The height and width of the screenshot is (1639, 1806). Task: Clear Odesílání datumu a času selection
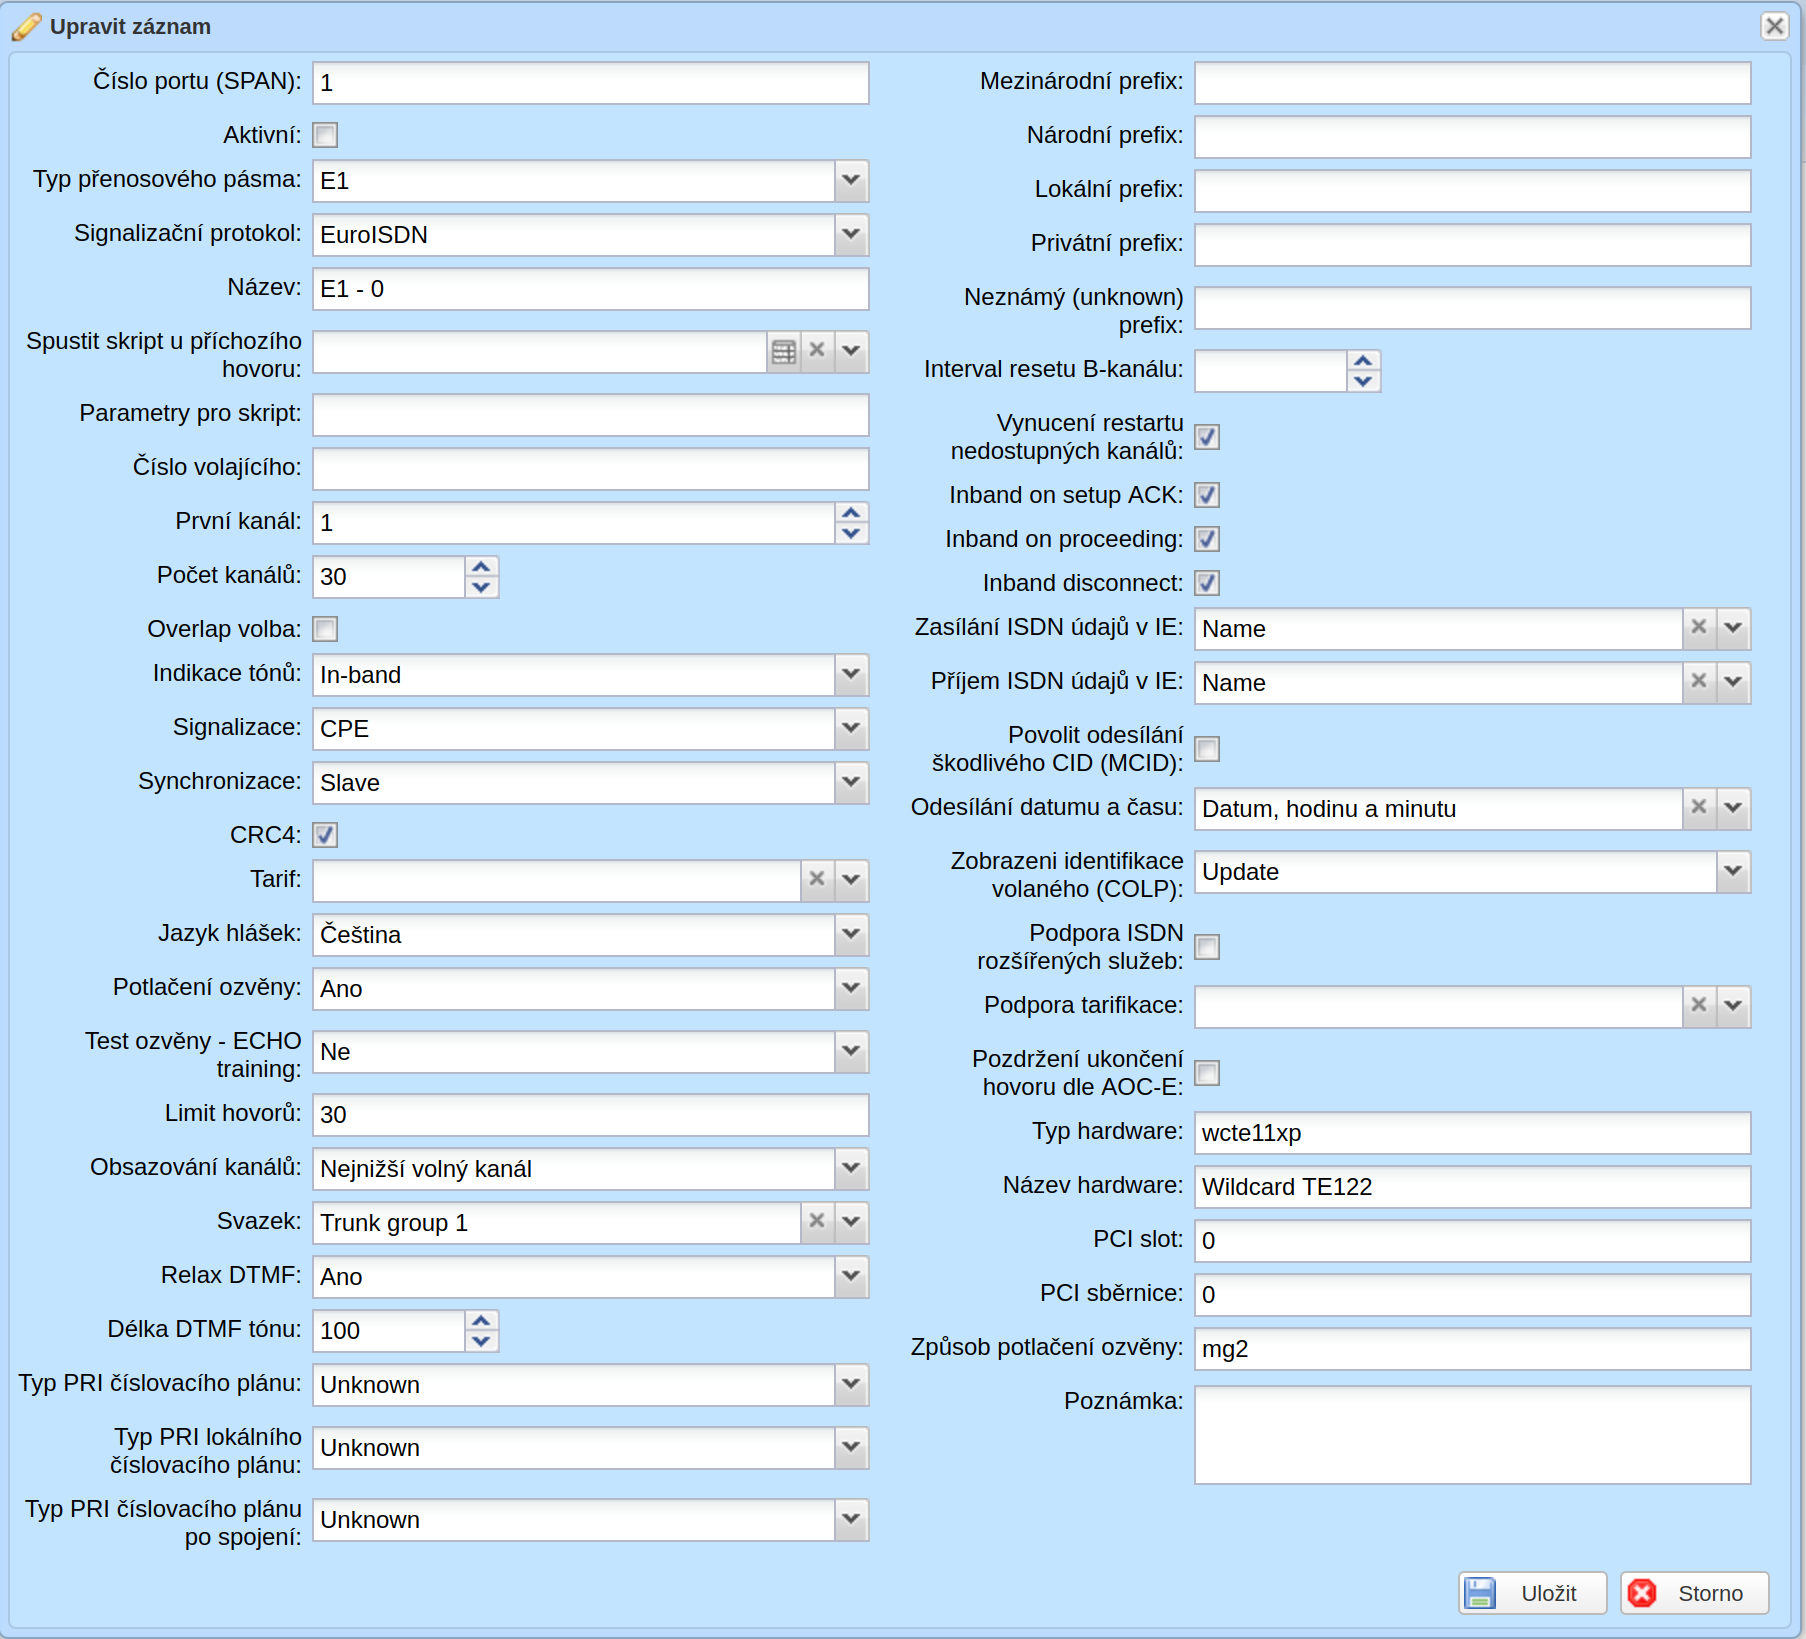coord(1699,808)
